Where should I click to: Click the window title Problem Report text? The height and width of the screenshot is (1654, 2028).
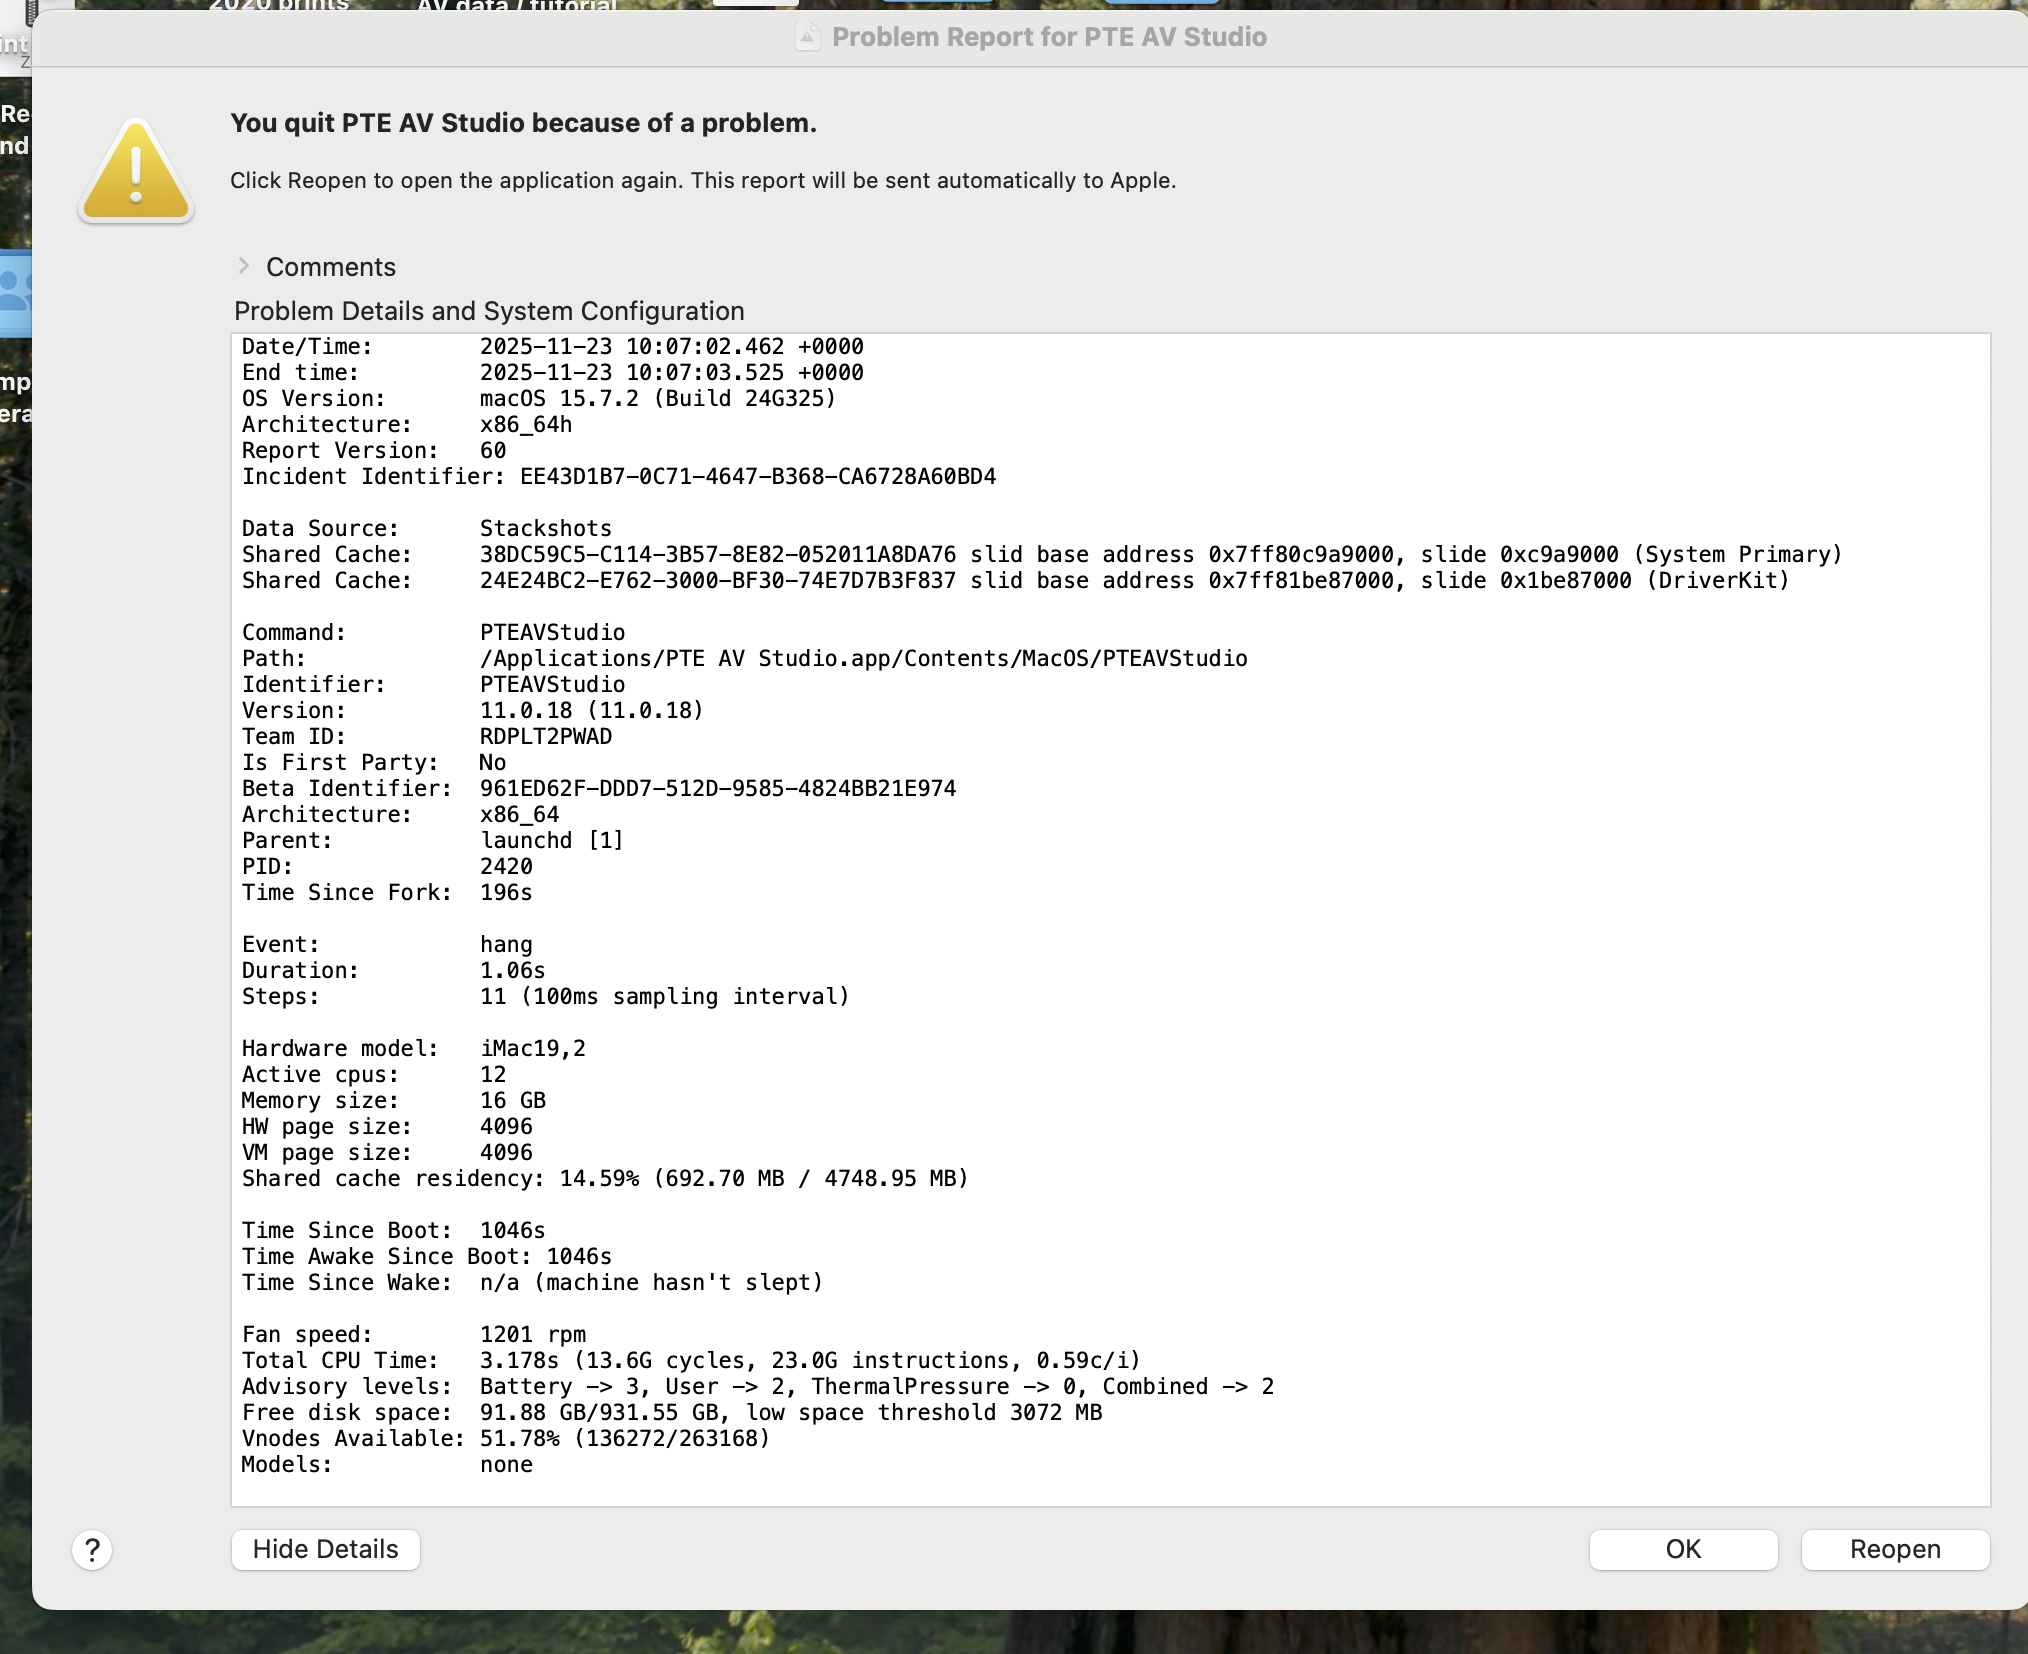[x=1048, y=37]
